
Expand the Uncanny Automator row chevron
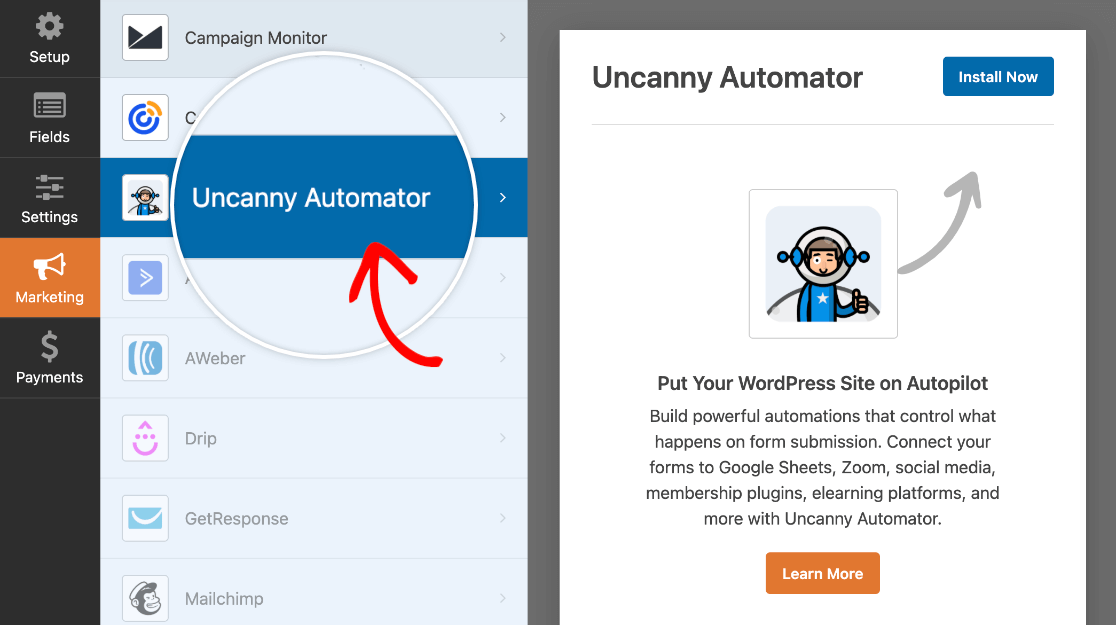(502, 197)
